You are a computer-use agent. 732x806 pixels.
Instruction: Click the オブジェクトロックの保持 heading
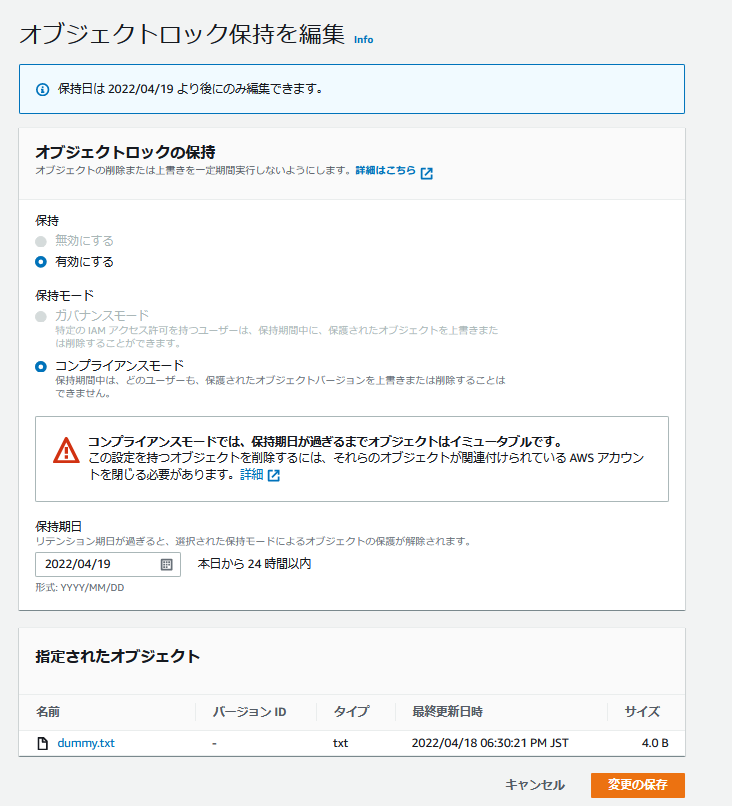[125, 152]
